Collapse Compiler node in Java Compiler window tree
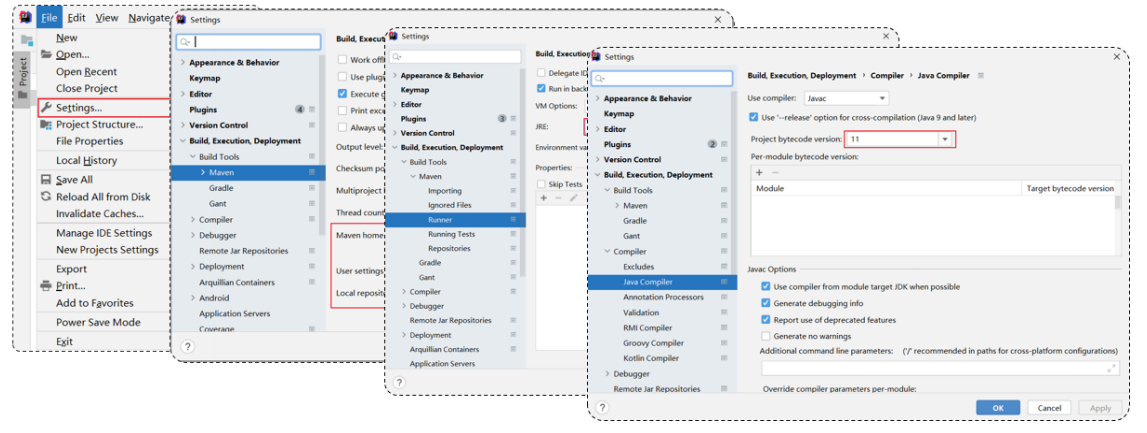The width and height of the screenshot is (1147, 433). 608,252
